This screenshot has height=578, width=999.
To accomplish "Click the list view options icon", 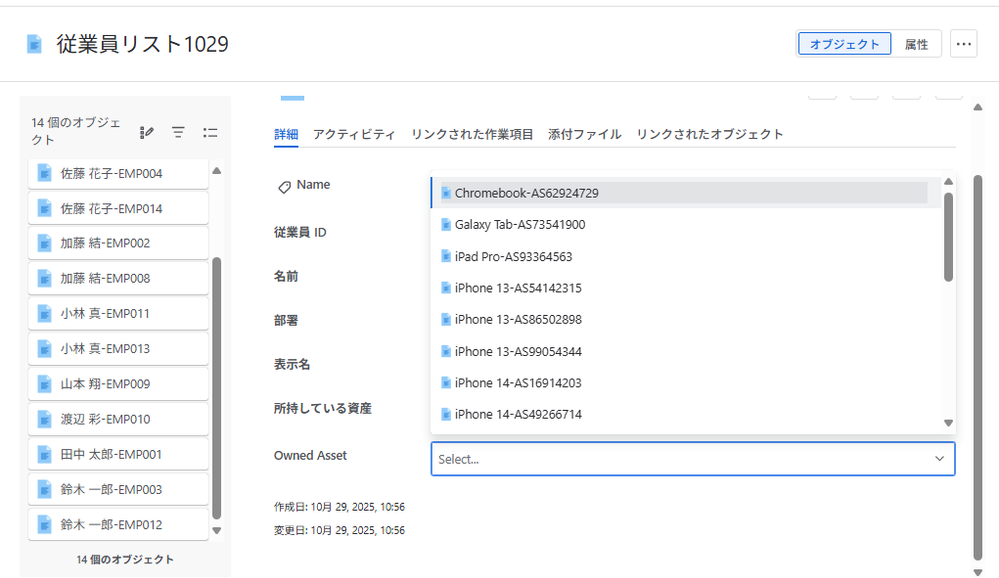I will coord(210,131).
